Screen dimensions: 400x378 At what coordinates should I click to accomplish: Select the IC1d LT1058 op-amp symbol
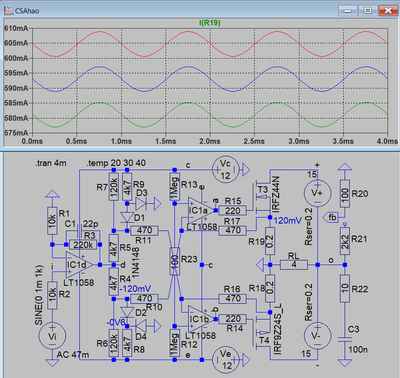(79, 265)
